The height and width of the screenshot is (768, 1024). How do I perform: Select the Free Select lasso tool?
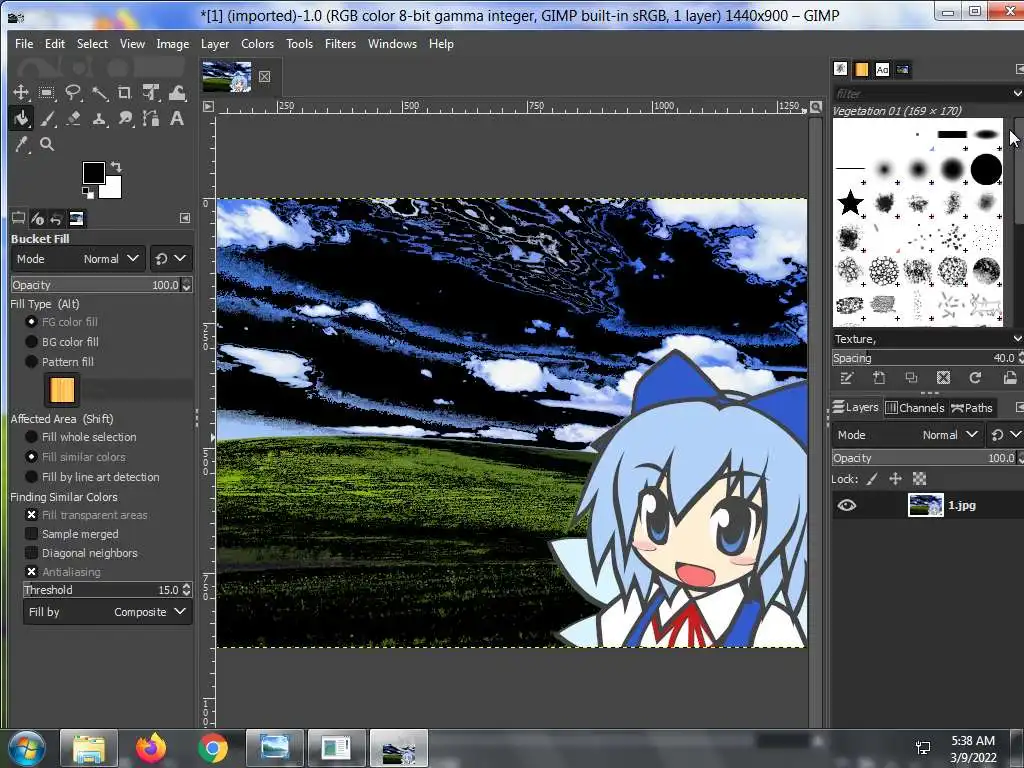point(72,92)
